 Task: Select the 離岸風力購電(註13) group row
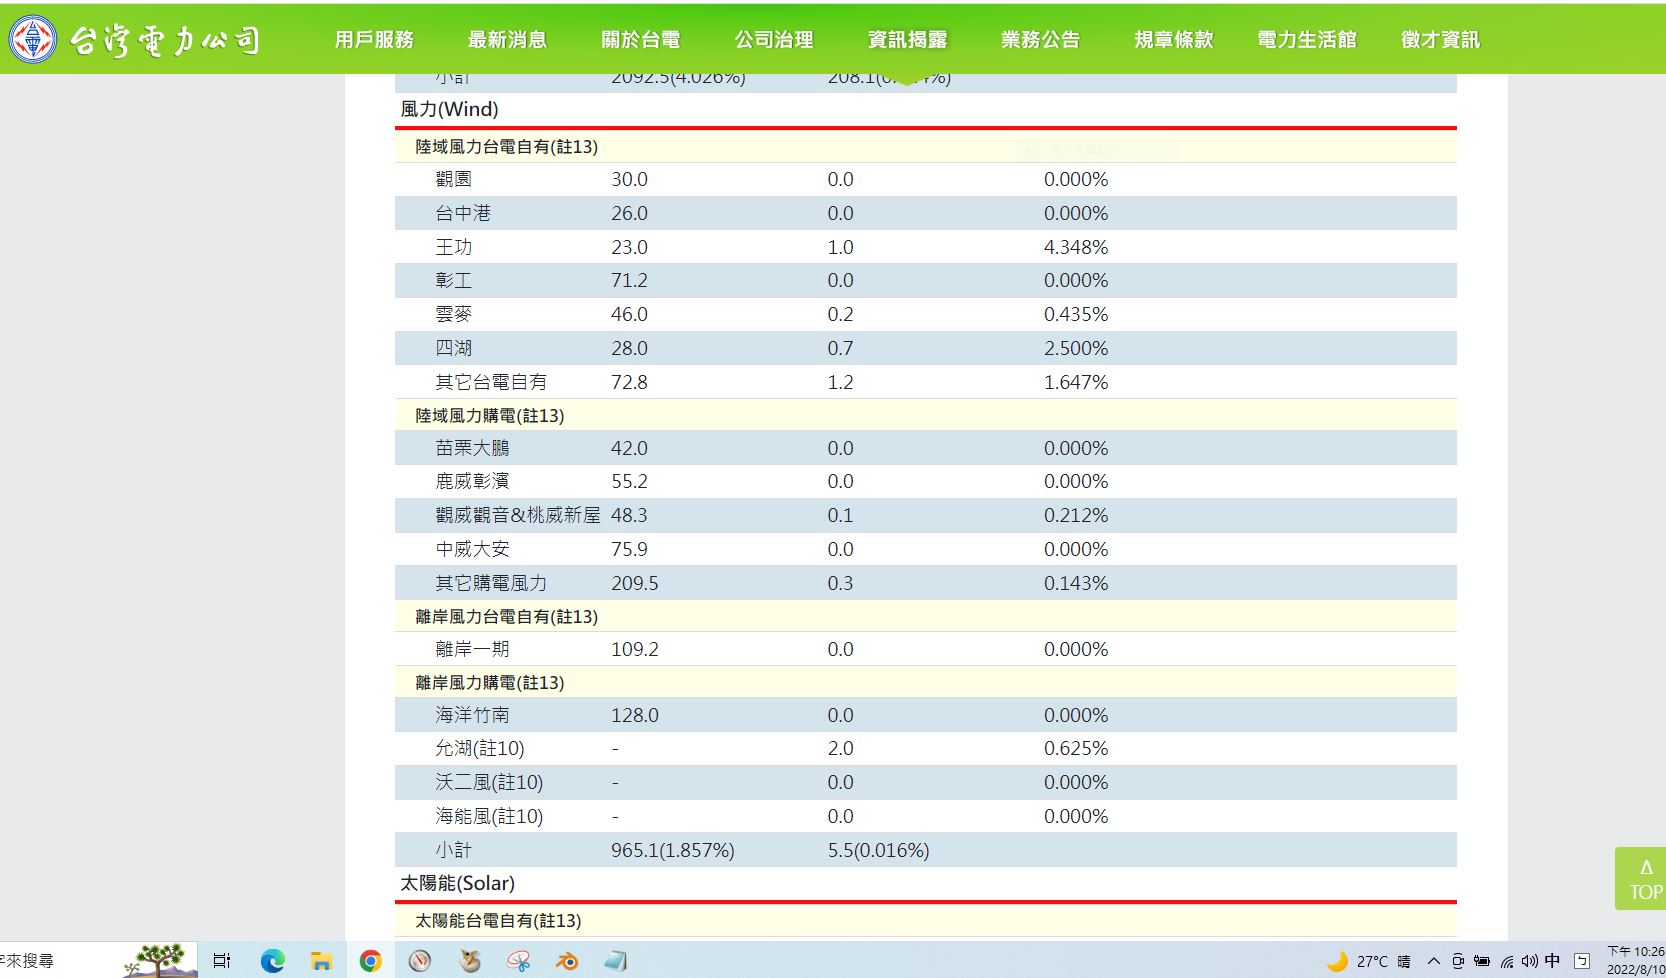pyautogui.click(x=925, y=682)
